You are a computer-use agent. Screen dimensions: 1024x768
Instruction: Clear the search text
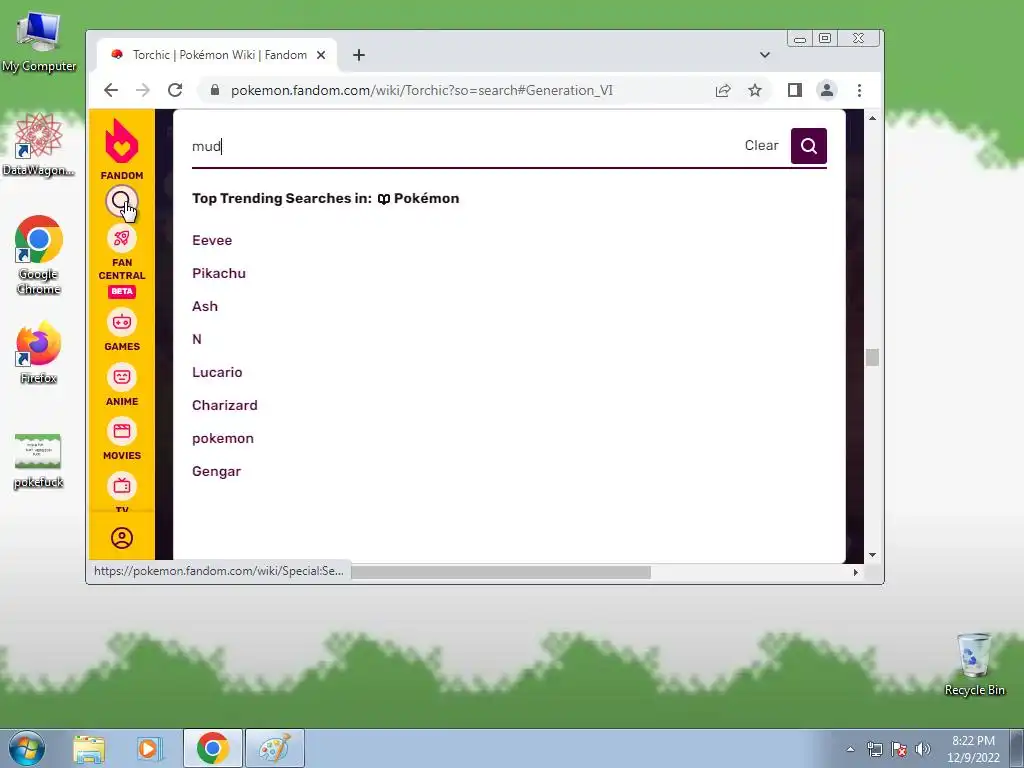[x=761, y=146]
